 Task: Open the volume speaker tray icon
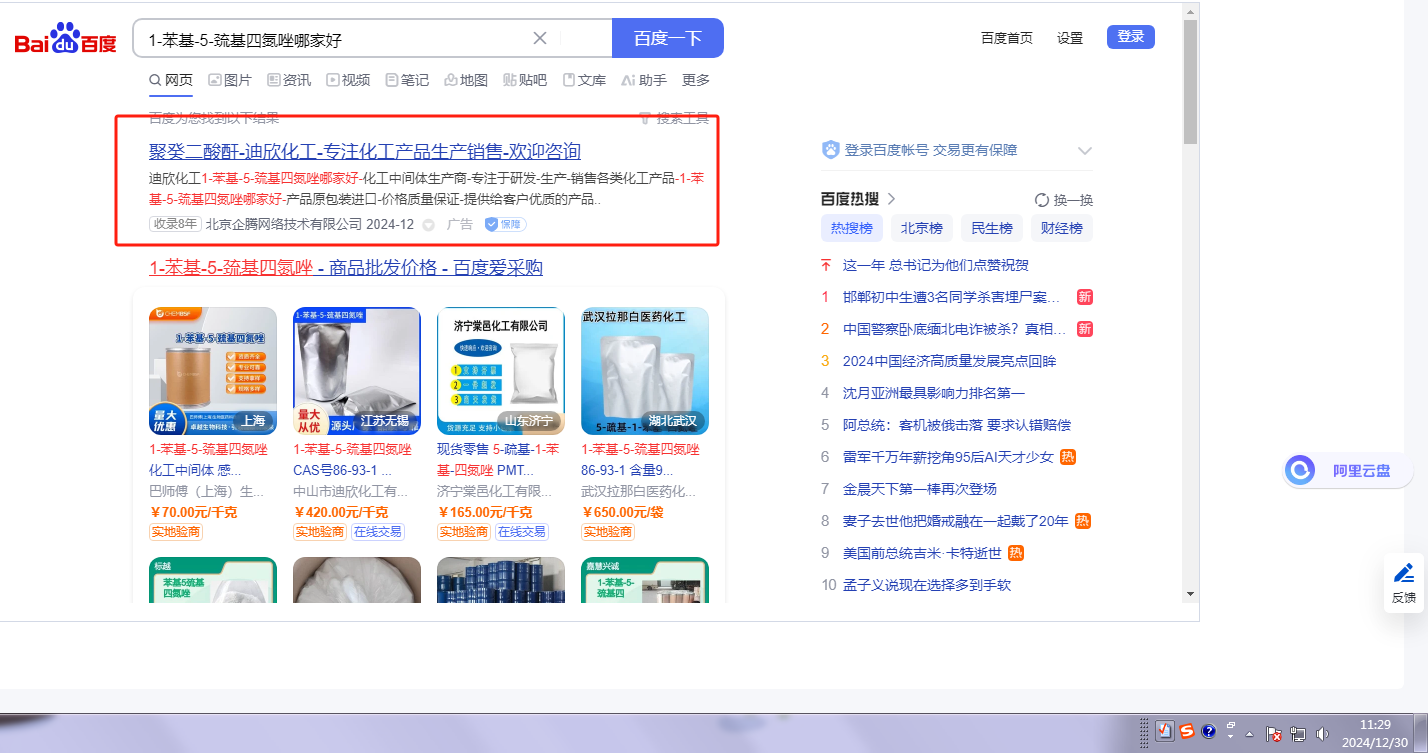[x=1324, y=734]
